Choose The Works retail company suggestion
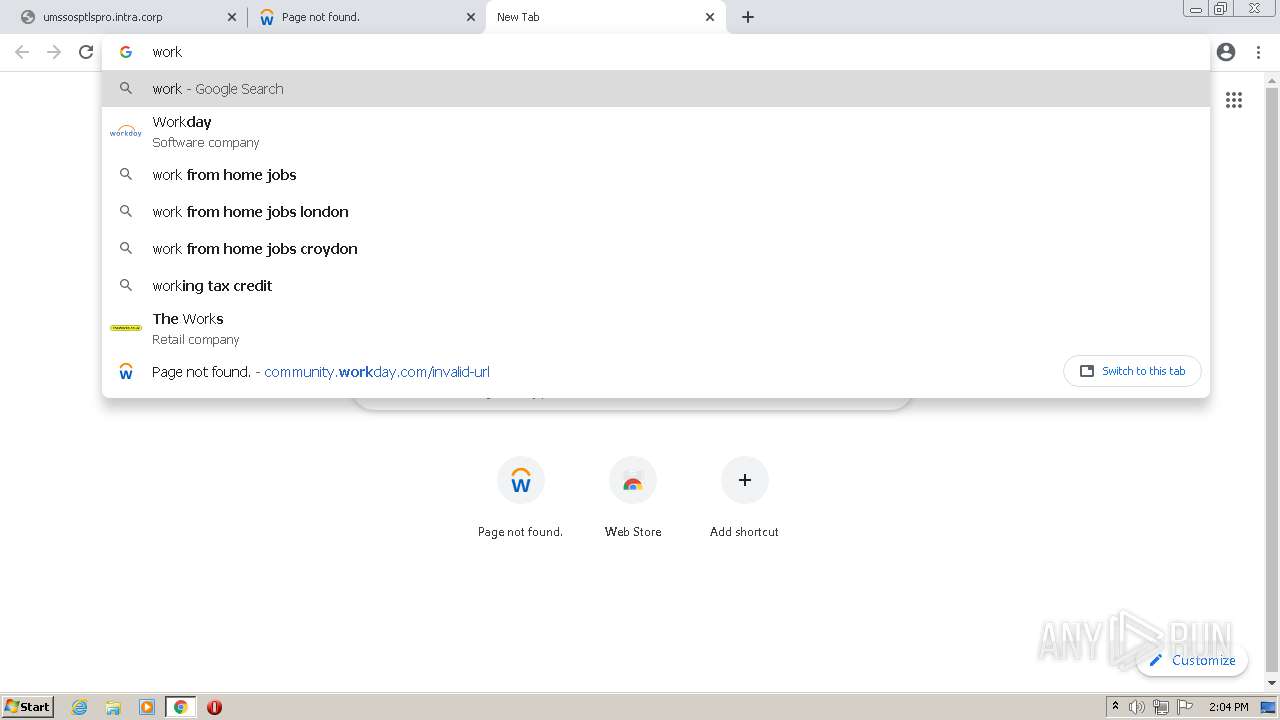The width and height of the screenshot is (1280, 720). [x=655, y=328]
